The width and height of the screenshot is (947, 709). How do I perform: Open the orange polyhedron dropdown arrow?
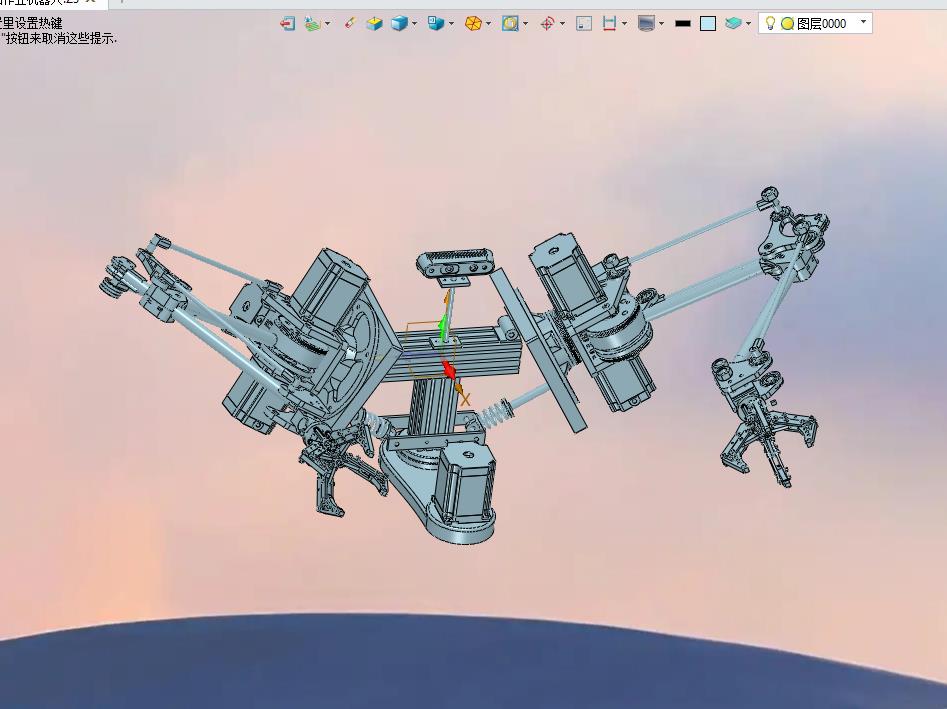(489, 24)
